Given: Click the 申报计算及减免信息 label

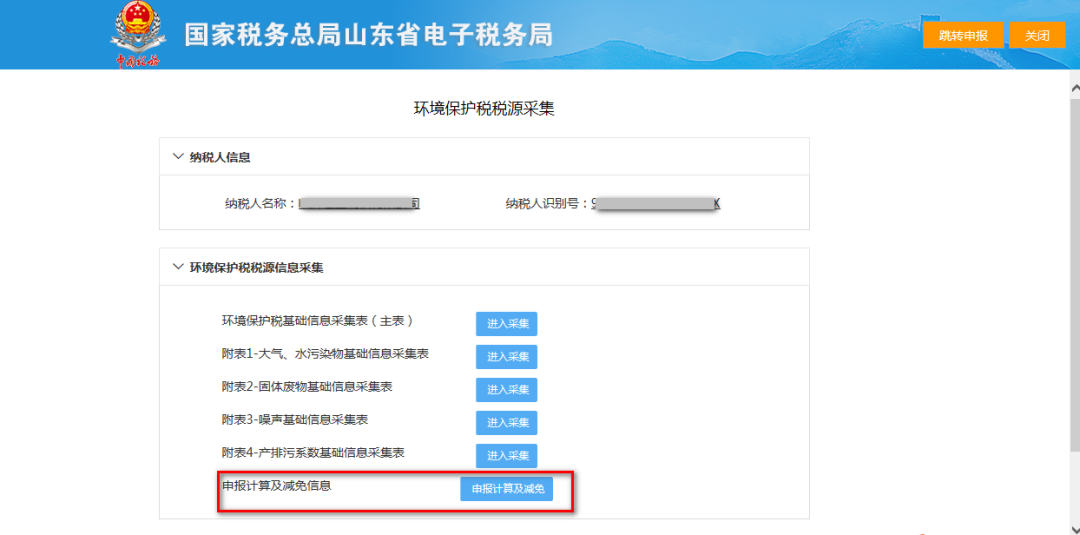Looking at the screenshot, I should [x=276, y=485].
